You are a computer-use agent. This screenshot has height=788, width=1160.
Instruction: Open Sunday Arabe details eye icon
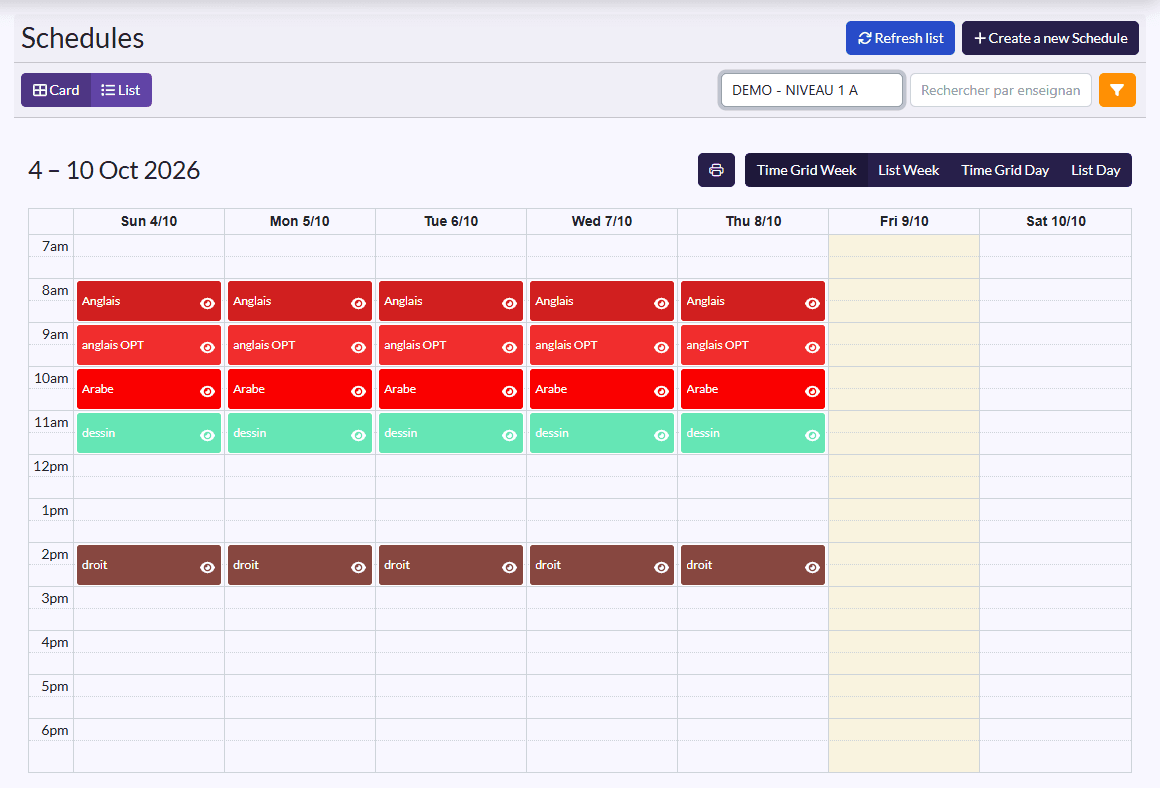click(207, 391)
